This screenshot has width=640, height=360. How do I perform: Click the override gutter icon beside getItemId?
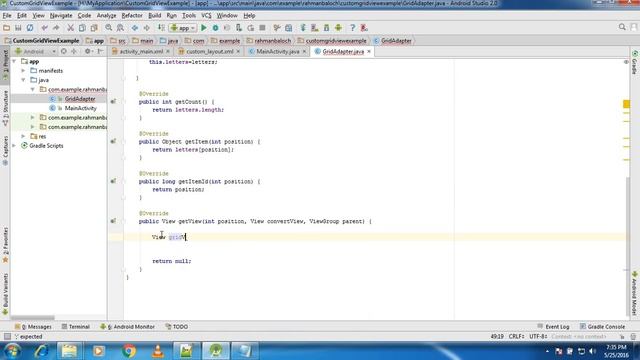tap(113, 181)
